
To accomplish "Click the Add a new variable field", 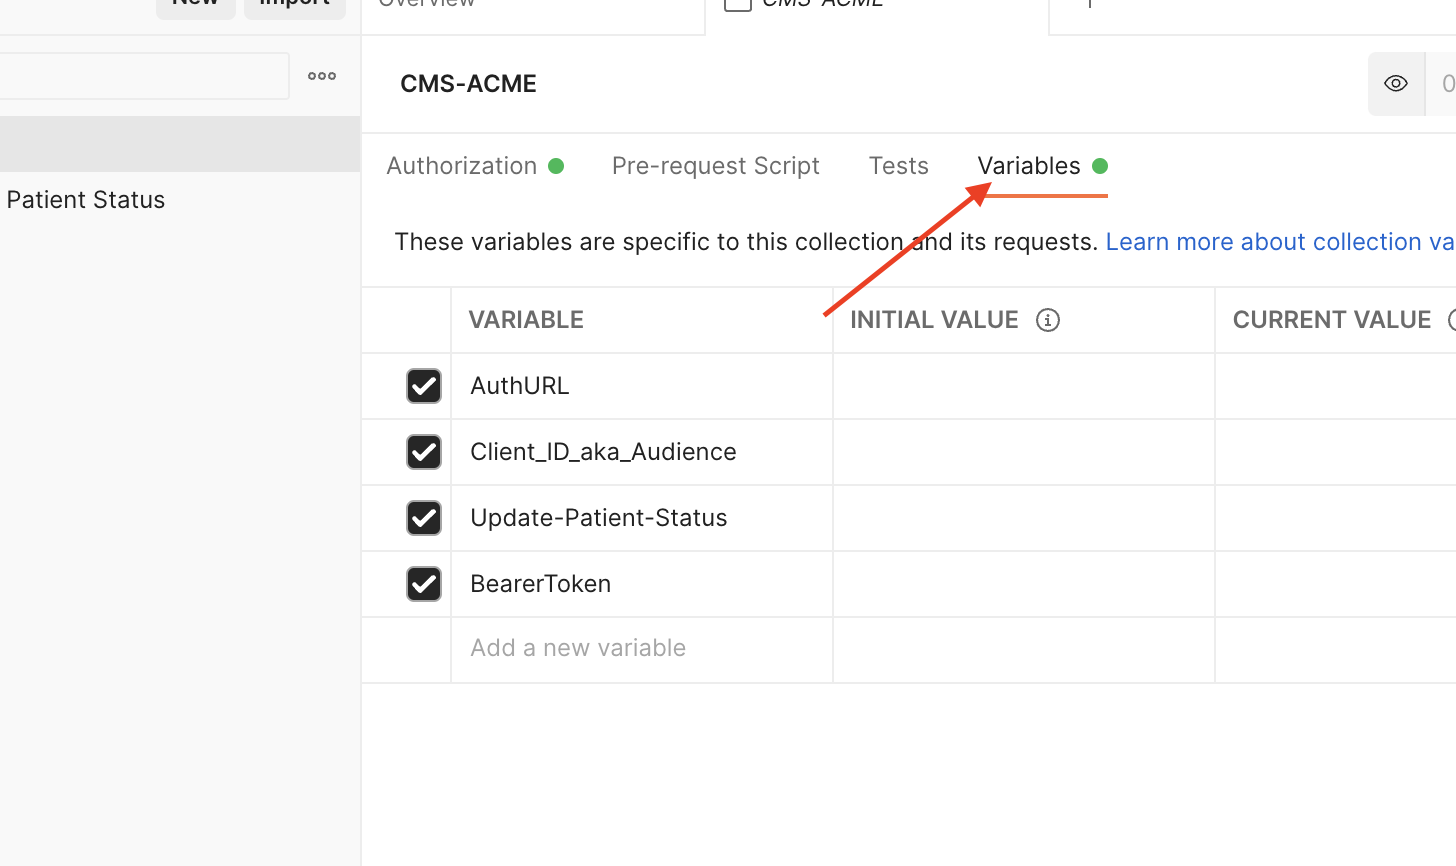I will pyautogui.click(x=578, y=648).
